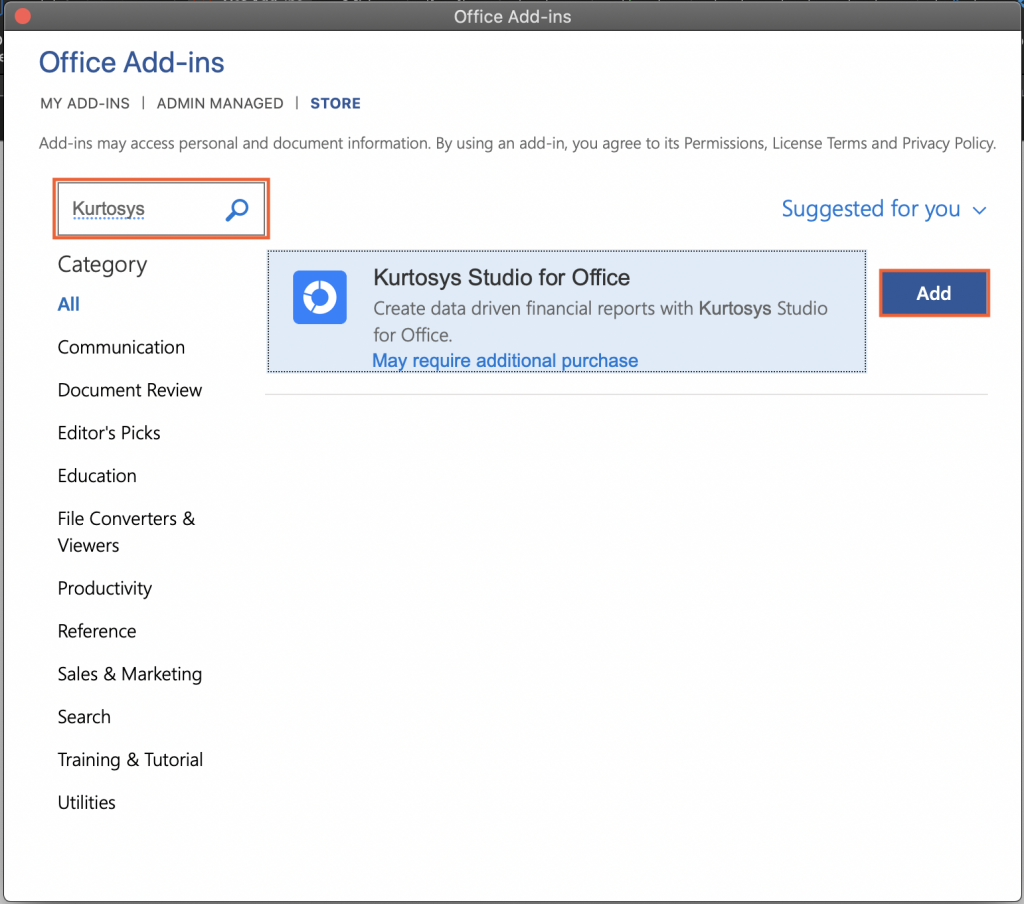Open the Suggested for you dropdown

(x=884, y=209)
